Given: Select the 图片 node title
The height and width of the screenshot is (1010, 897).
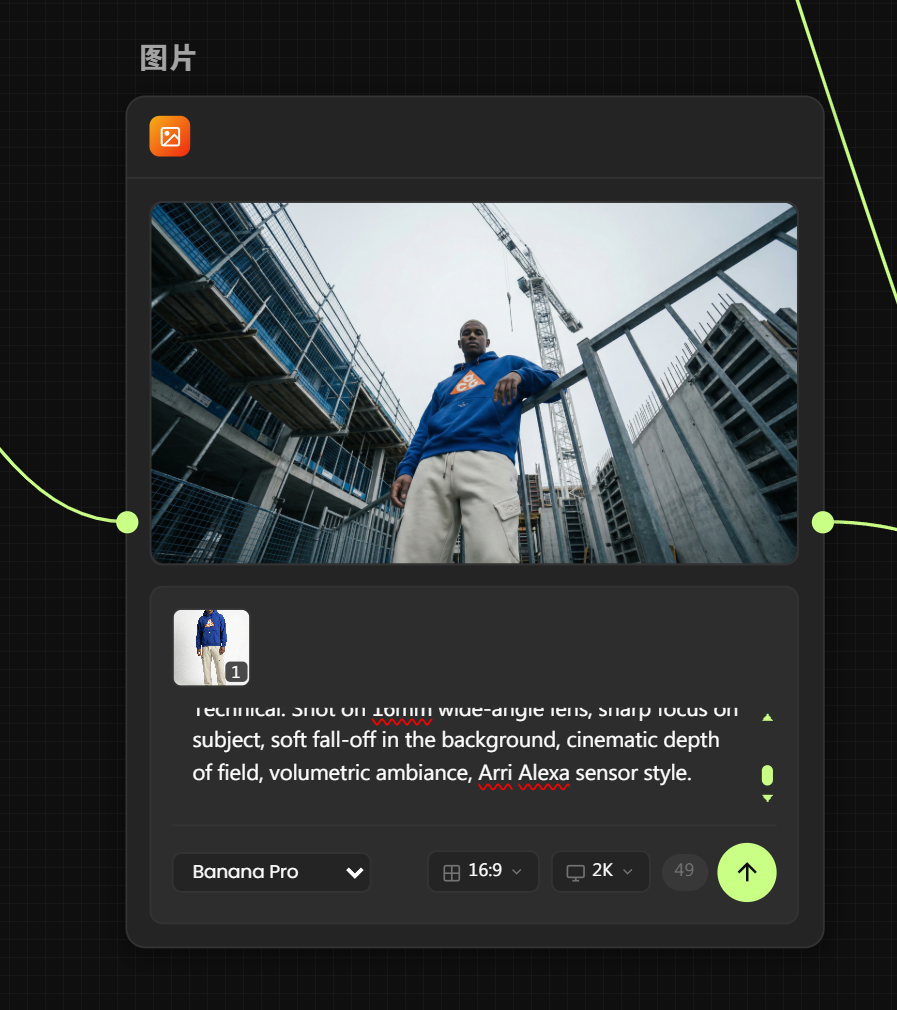Looking at the screenshot, I should [x=168, y=59].
